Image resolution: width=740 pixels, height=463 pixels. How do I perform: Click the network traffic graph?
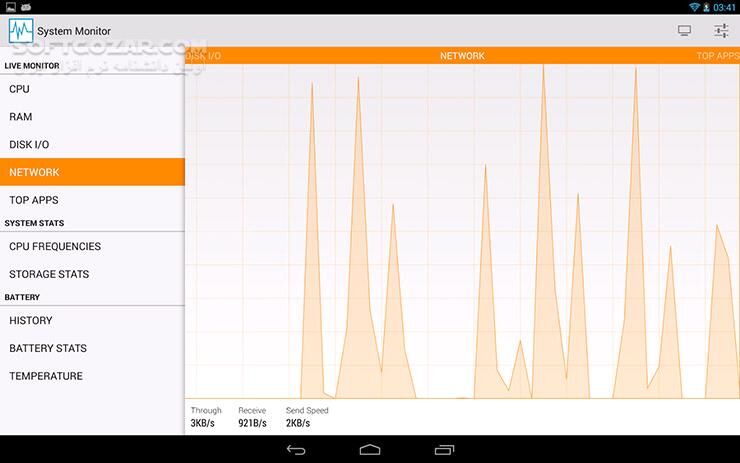pos(462,231)
